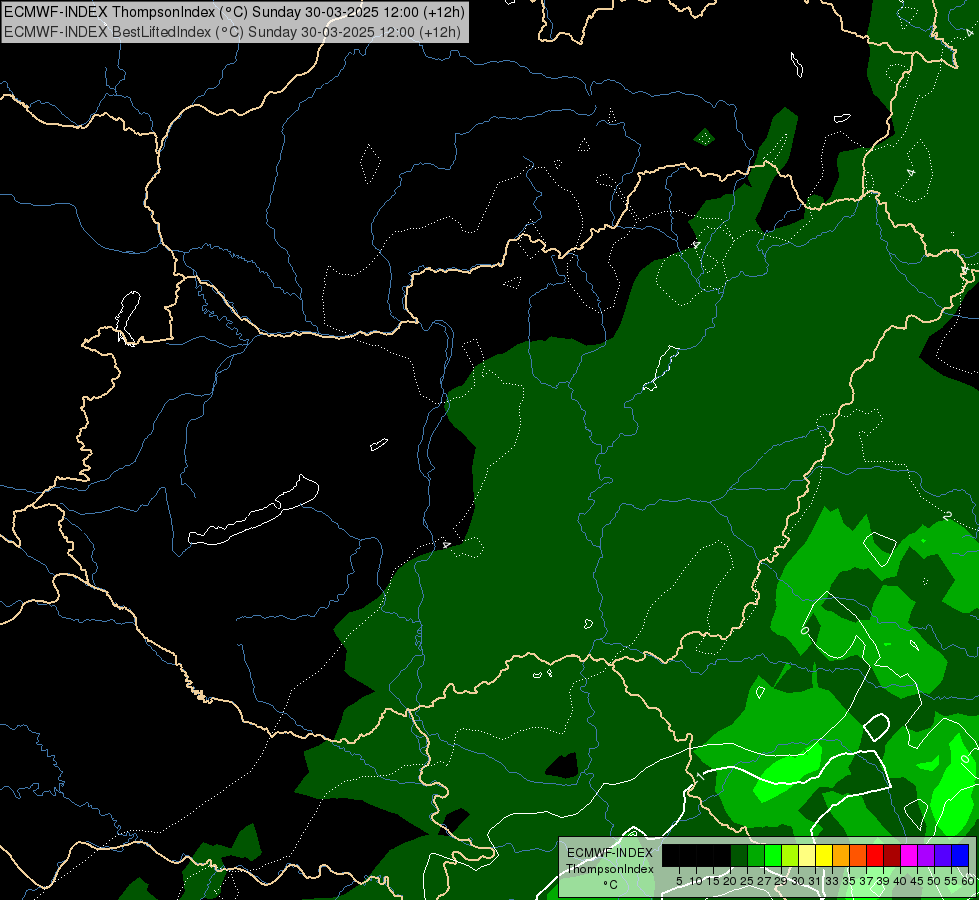The width and height of the screenshot is (979, 900).
Task: Click the legend scale value 20
Action: [730, 881]
